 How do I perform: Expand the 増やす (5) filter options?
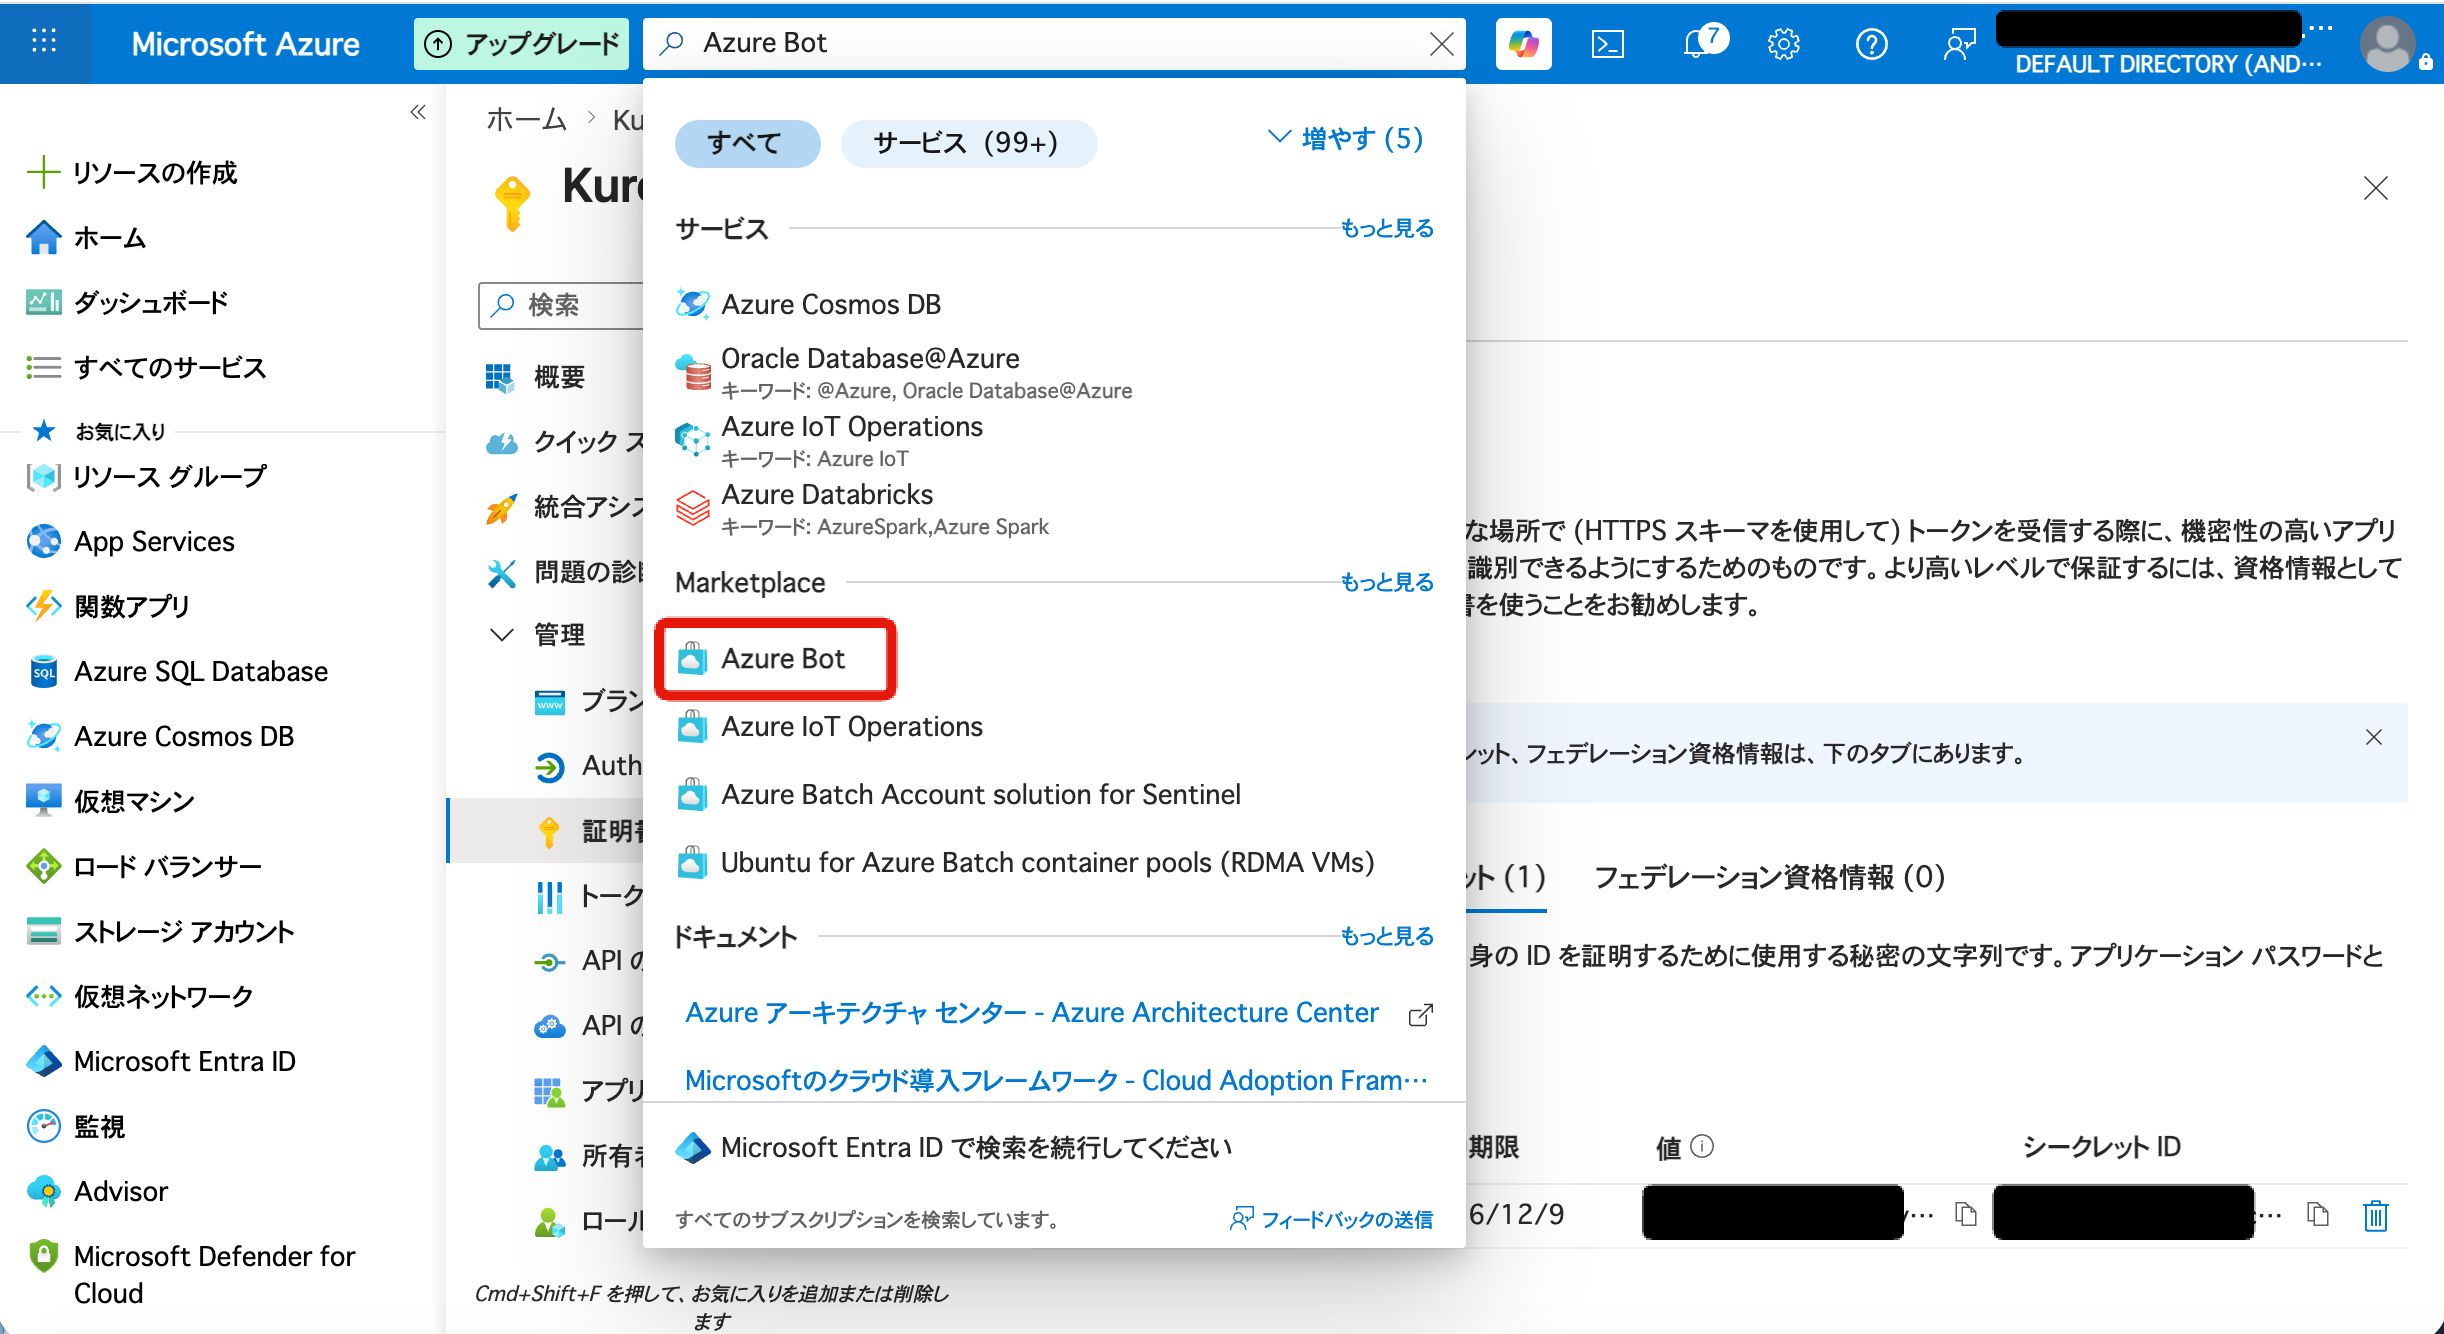1345,138
